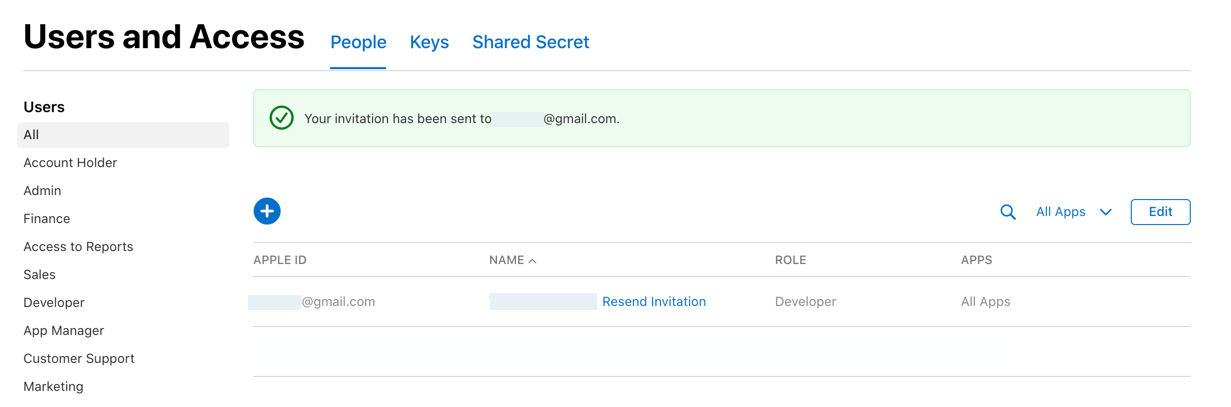
Task: Click the ROLE column header
Action: pos(790,260)
